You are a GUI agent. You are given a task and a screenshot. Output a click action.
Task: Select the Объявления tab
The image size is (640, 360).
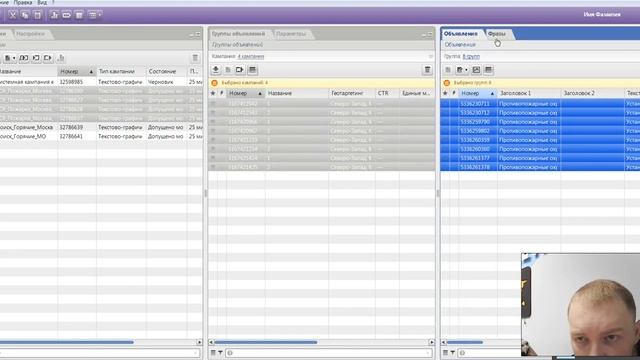(461, 34)
